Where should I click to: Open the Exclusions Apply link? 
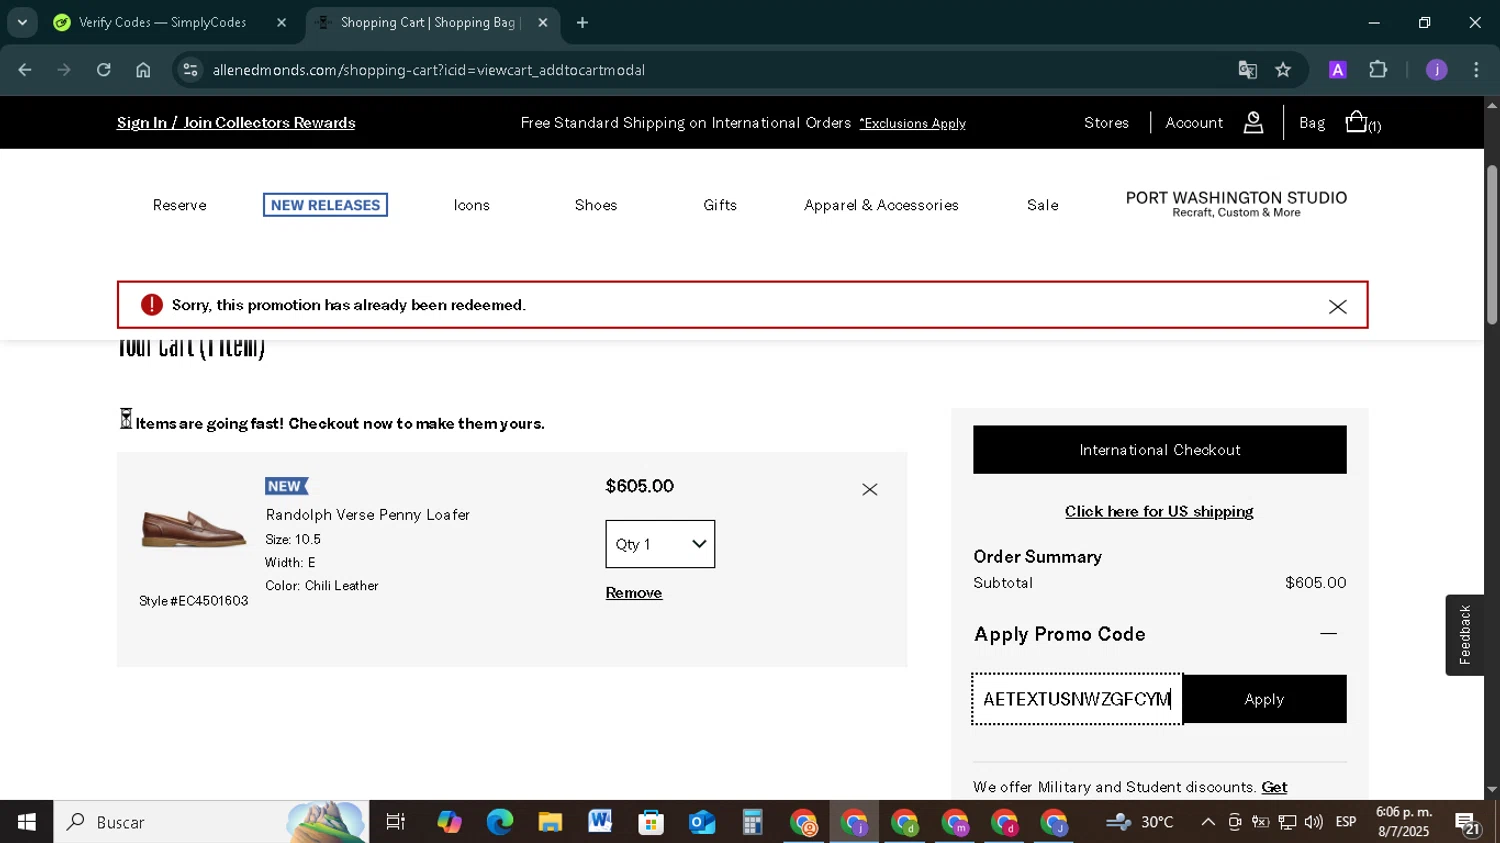tap(912, 123)
